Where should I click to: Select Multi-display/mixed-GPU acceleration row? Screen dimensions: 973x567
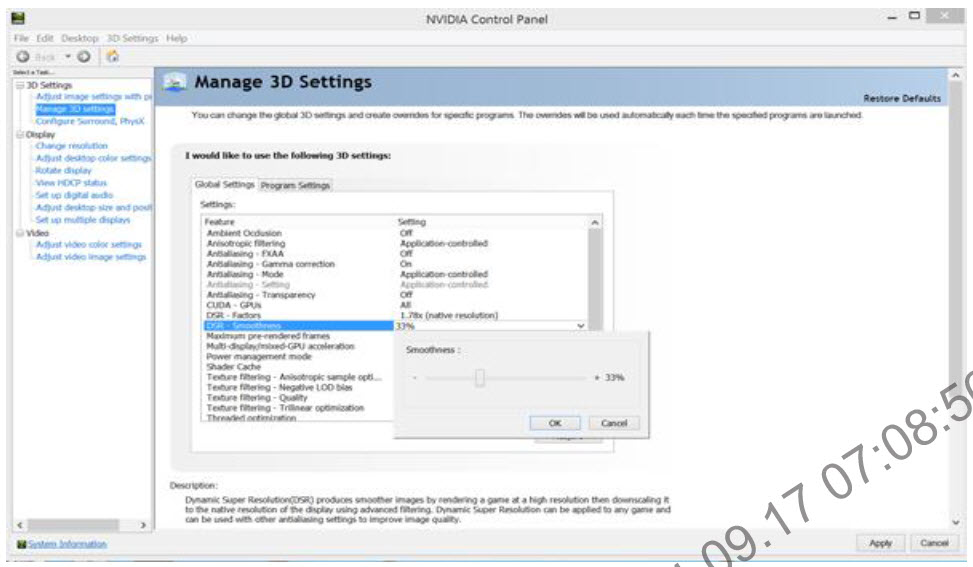click(x=298, y=346)
